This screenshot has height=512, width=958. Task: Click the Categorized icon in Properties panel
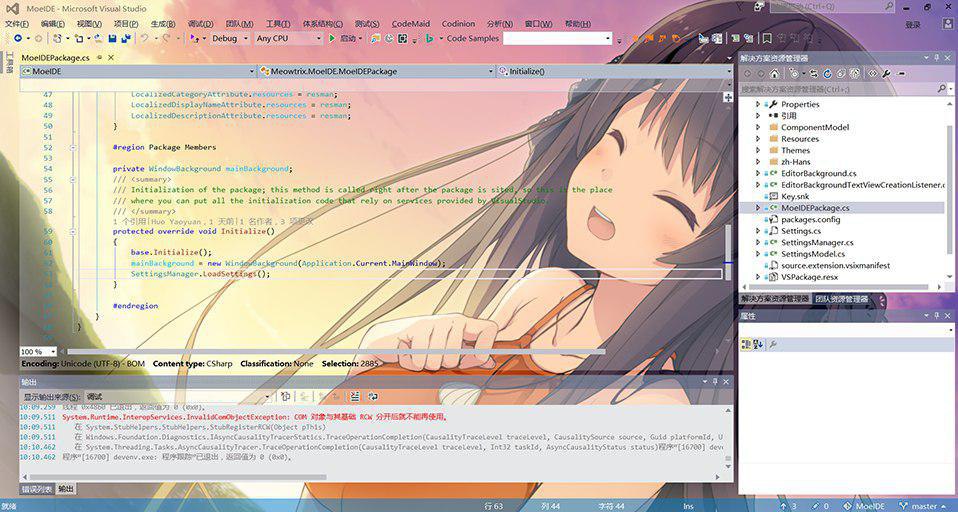coord(745,345)
